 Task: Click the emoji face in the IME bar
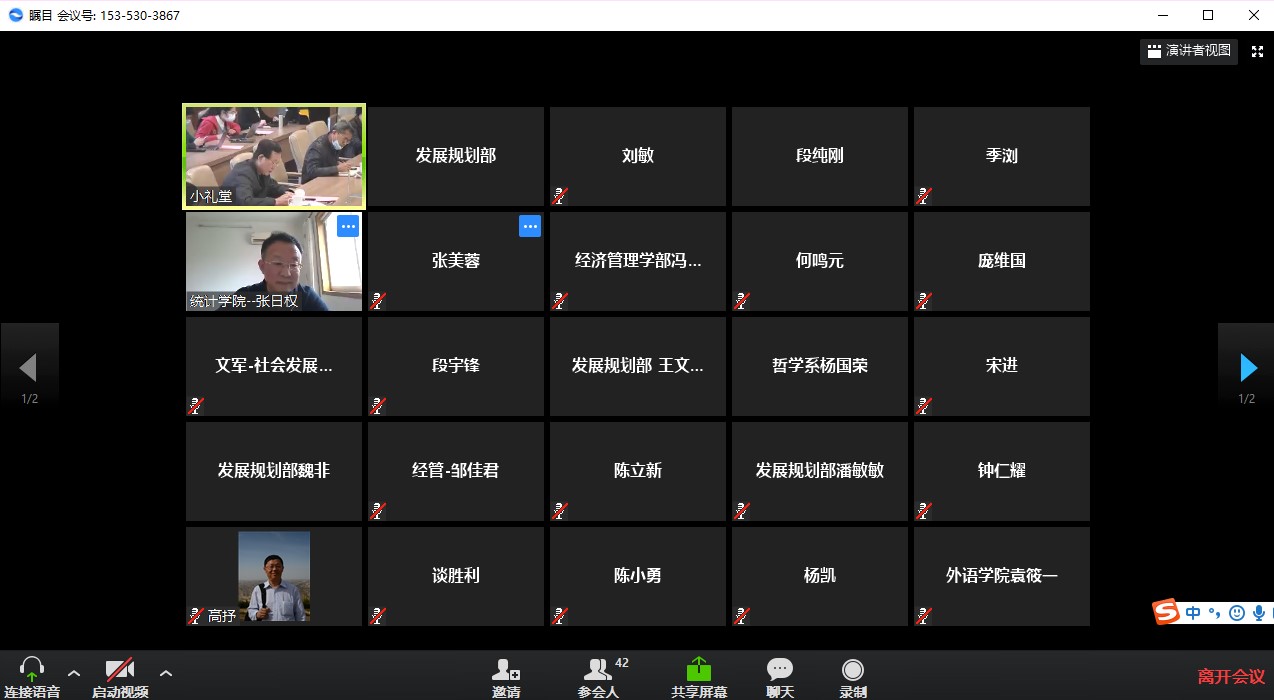pyautogui.click(x=1236, y=613)
